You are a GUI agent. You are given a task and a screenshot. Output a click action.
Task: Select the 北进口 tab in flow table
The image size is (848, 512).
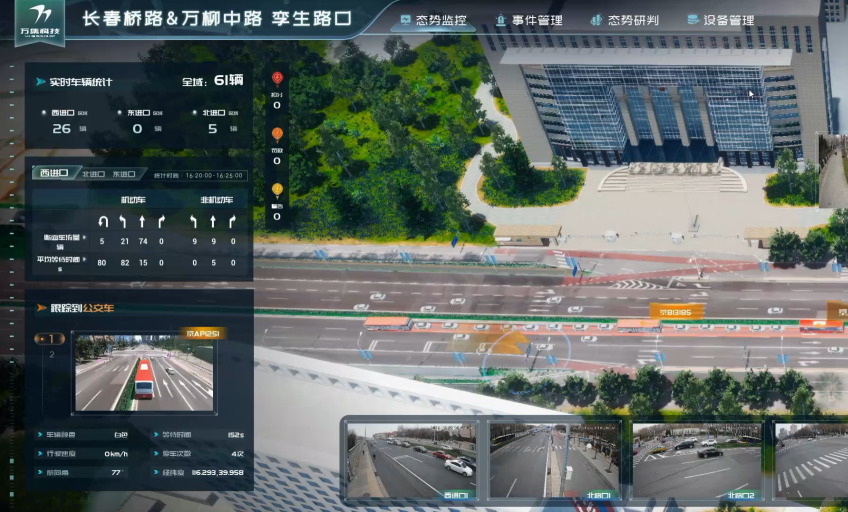coord(93,174)
